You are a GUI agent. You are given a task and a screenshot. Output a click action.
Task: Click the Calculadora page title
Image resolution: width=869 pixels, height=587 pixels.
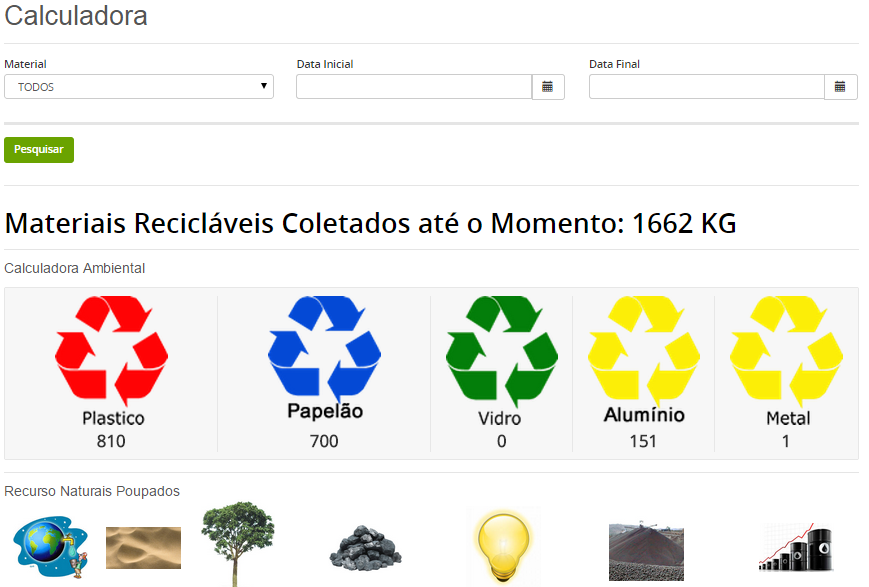(76, 16)
